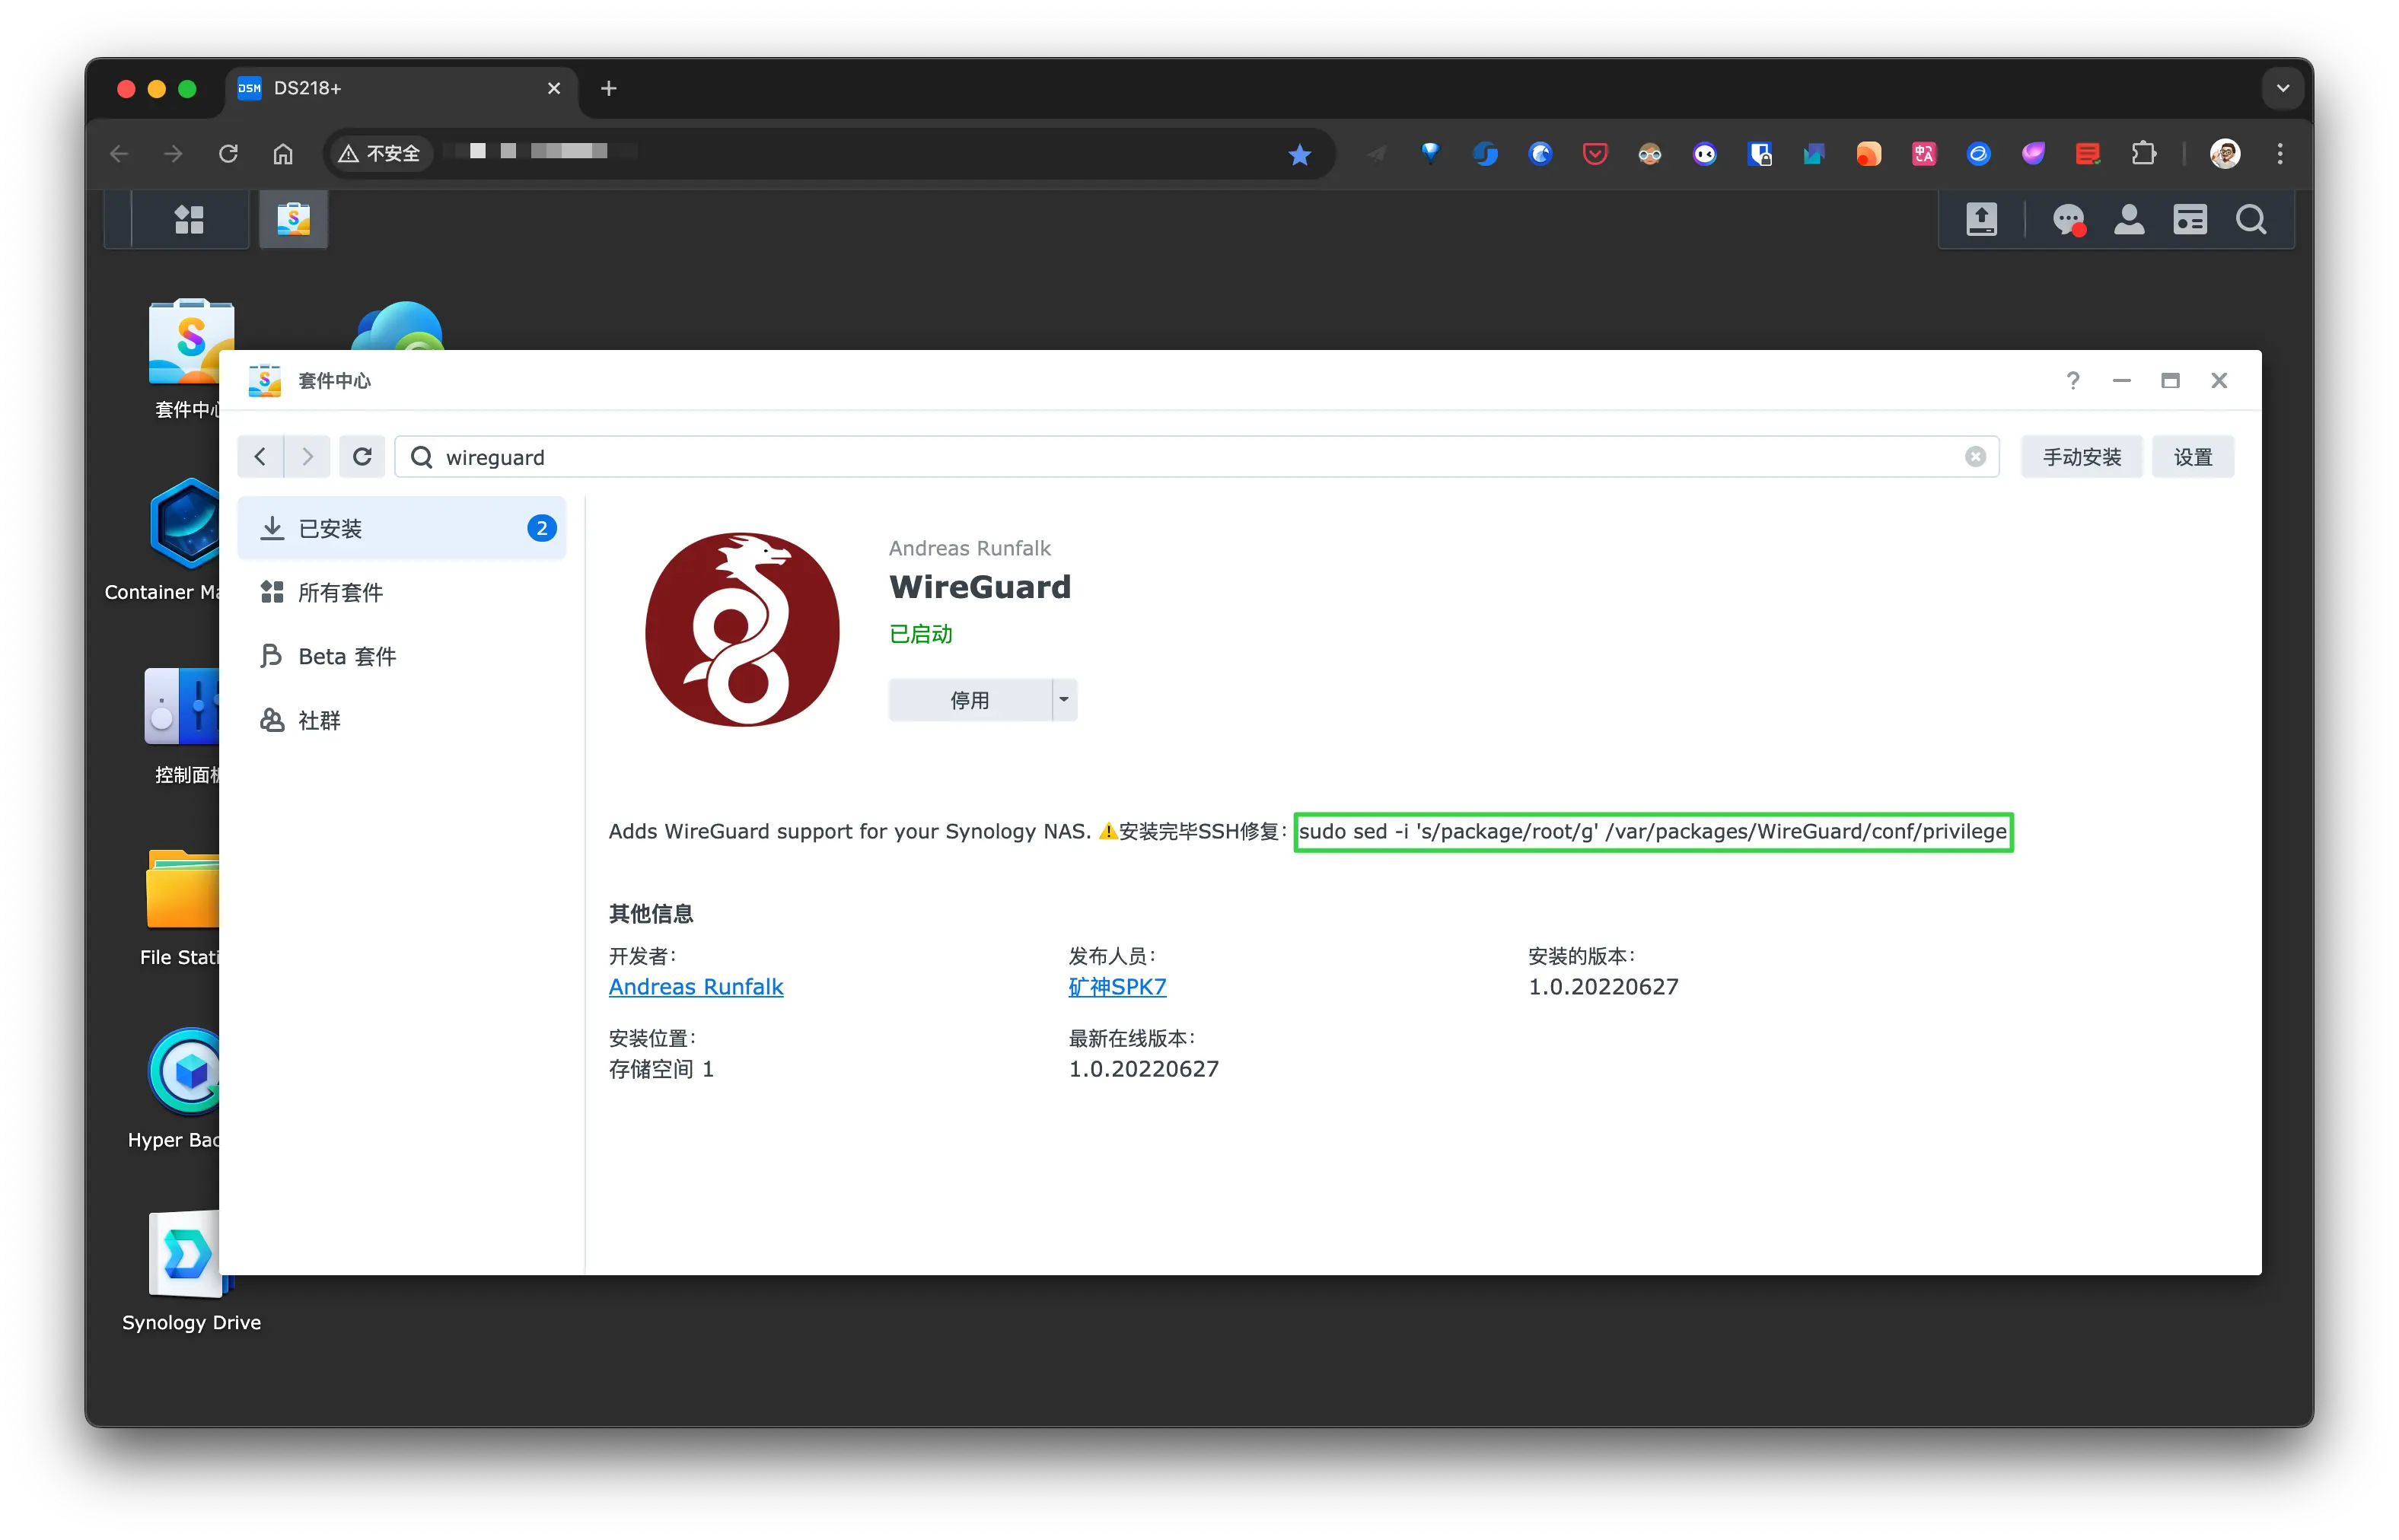2399x1540 pixels.
Task: Expand dropdown arrow beside 停用 button
Action: 1064,700
